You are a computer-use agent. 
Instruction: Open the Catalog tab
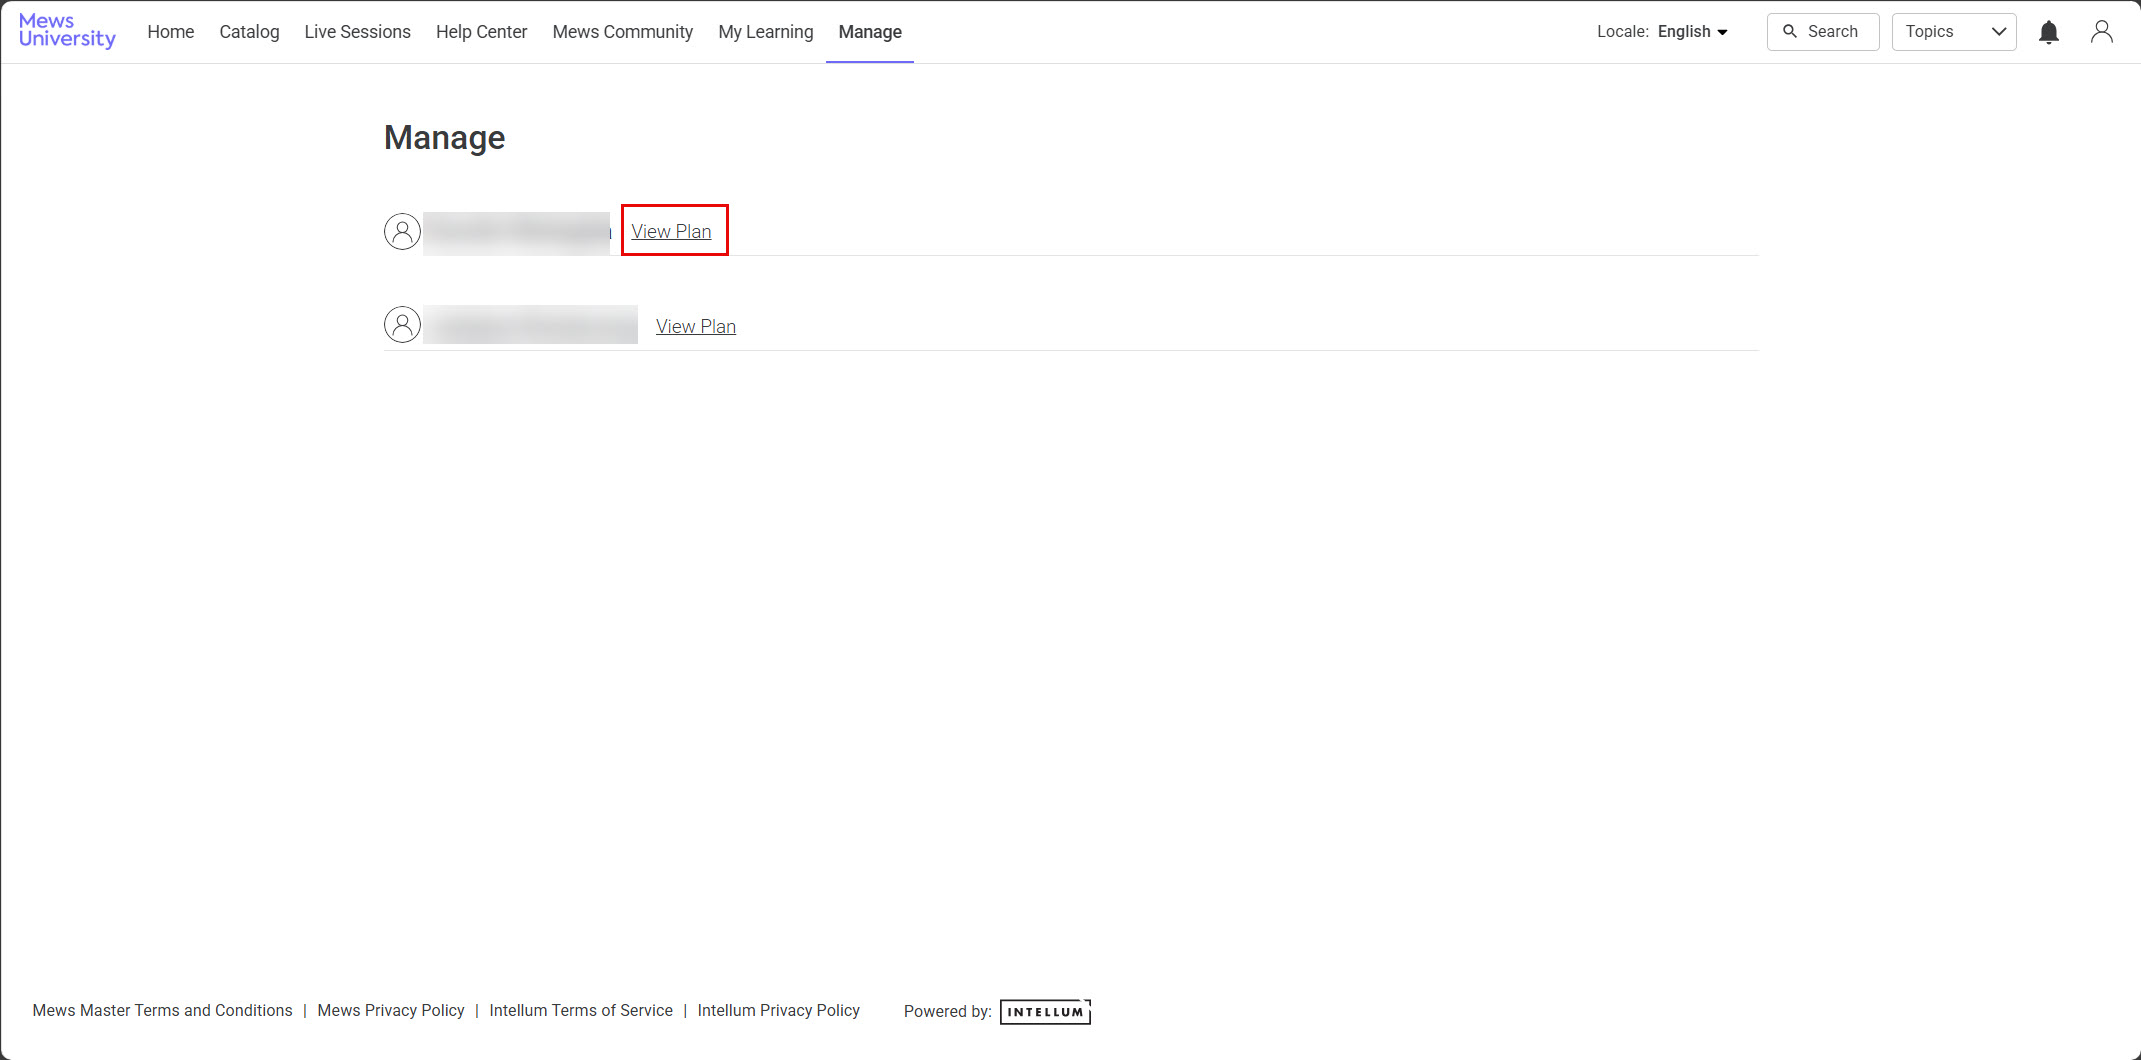click(x=249, y=32)
